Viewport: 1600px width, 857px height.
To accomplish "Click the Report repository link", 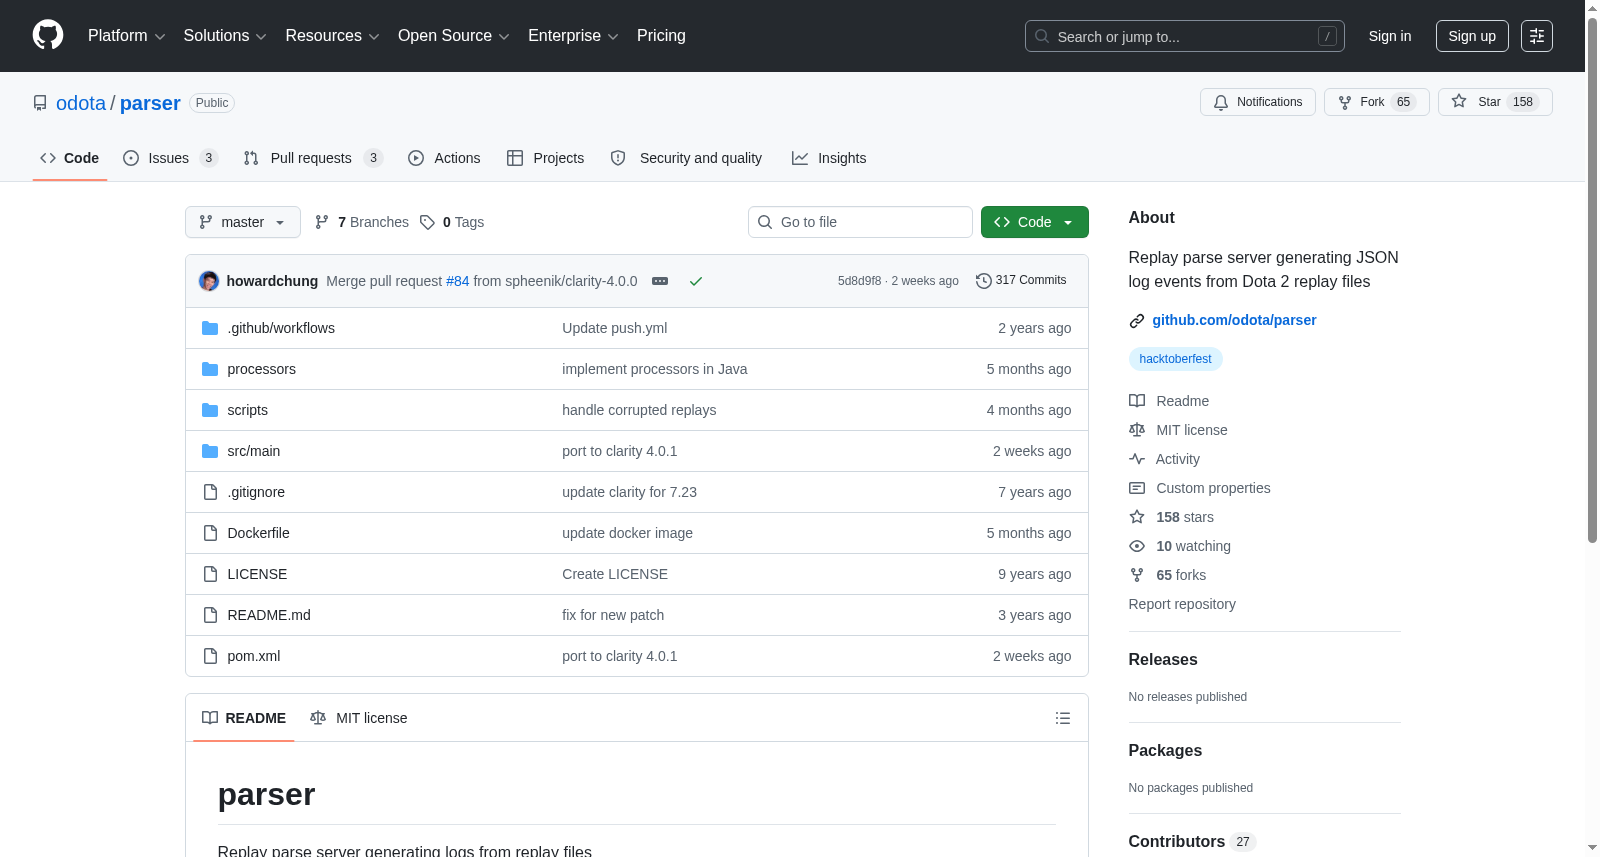I will pyautogui.click(x=1182, y=604).
